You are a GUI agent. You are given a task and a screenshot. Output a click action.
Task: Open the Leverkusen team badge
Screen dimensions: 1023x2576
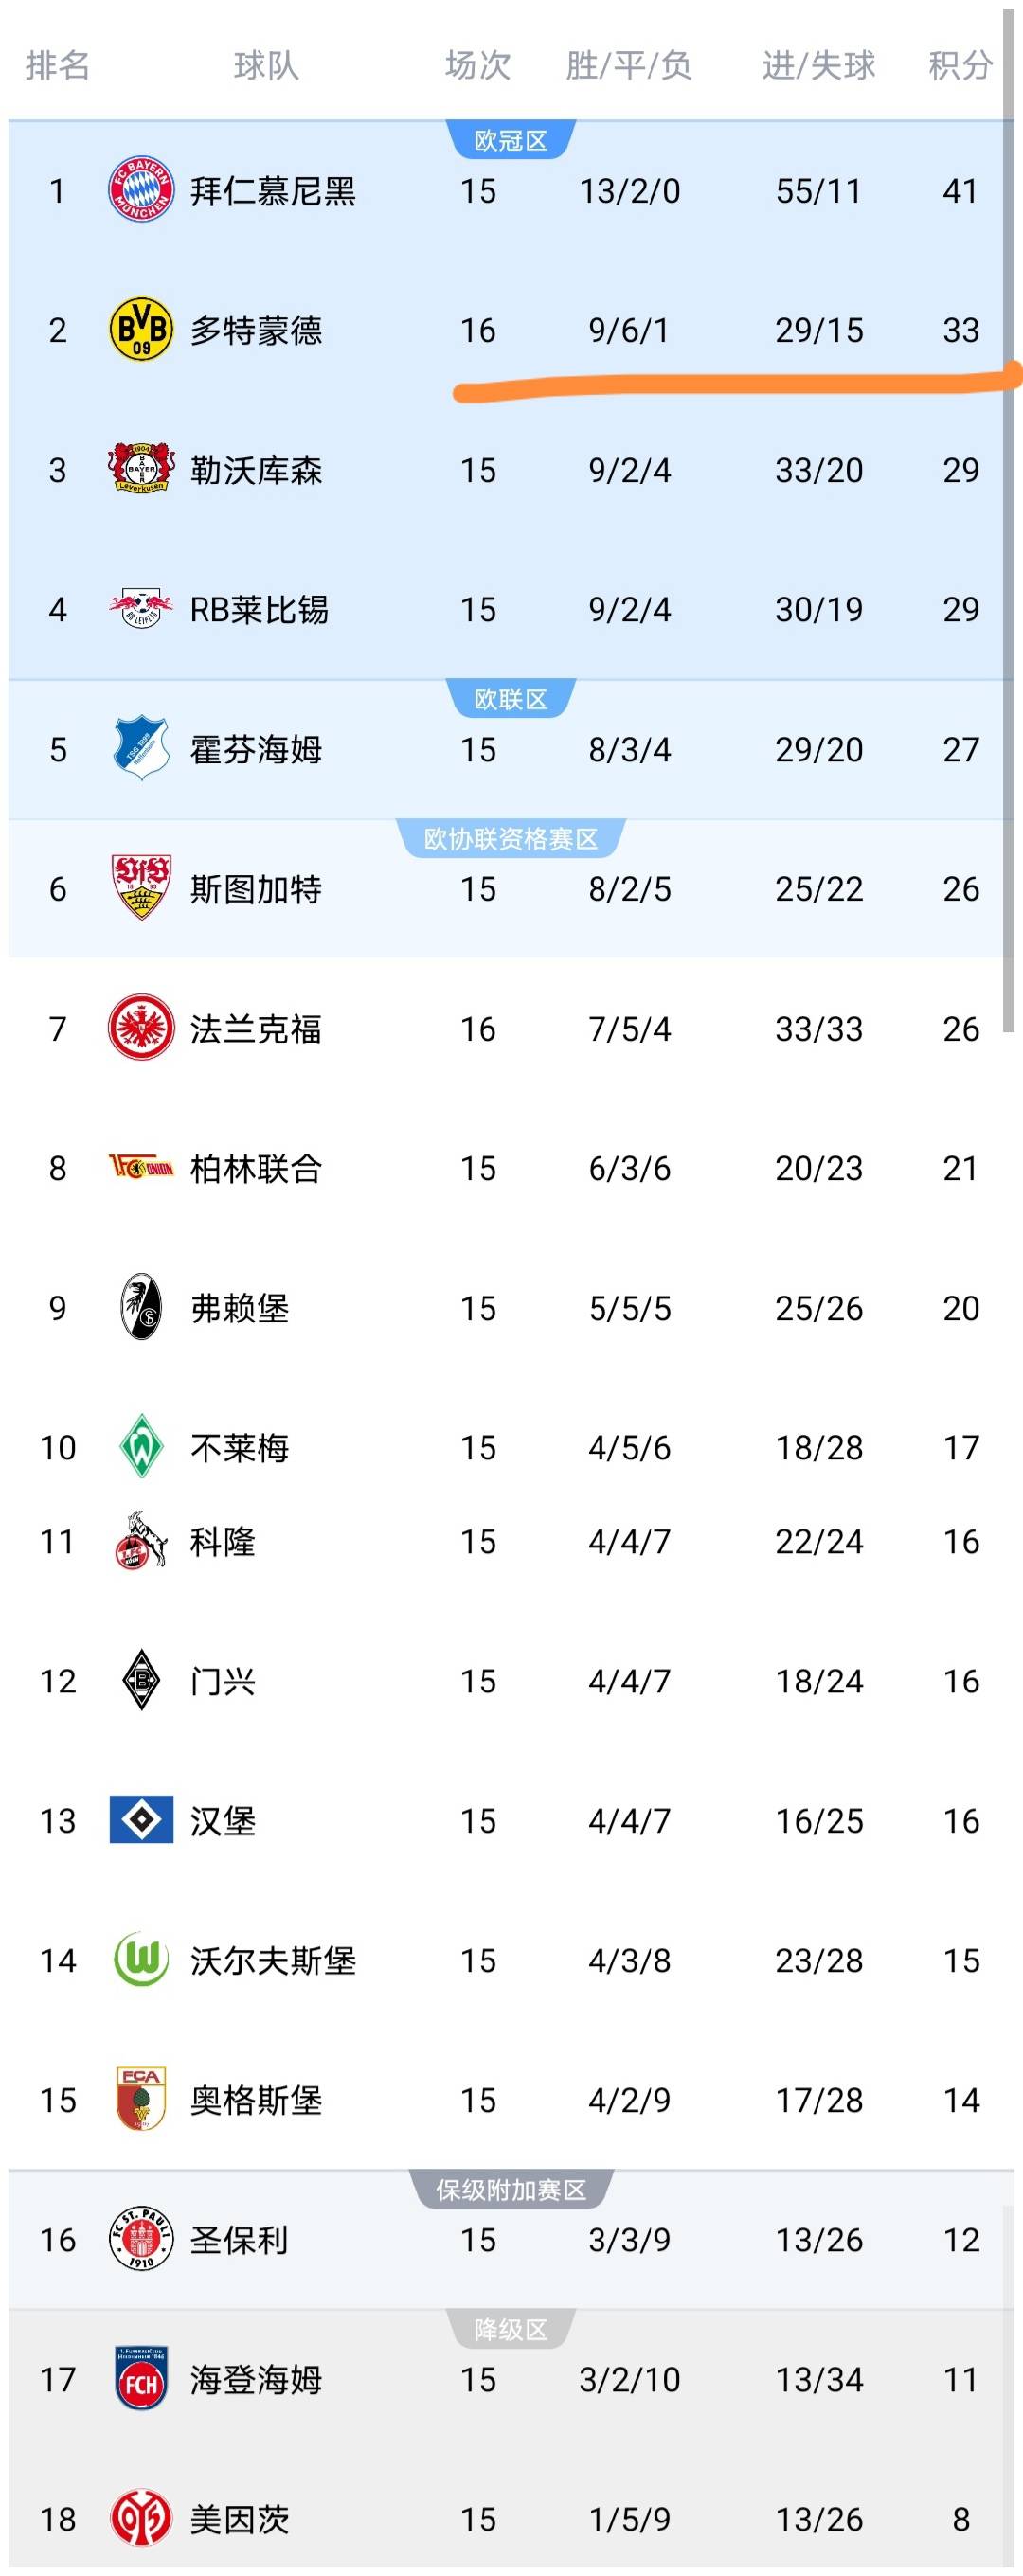[142, 470]
